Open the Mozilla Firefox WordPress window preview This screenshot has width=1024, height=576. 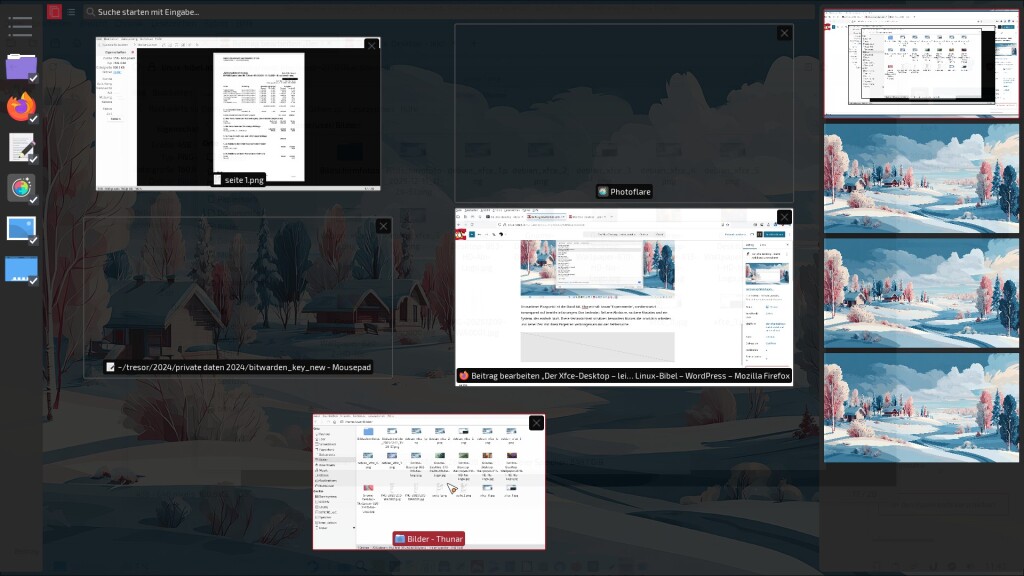point(624,297)
